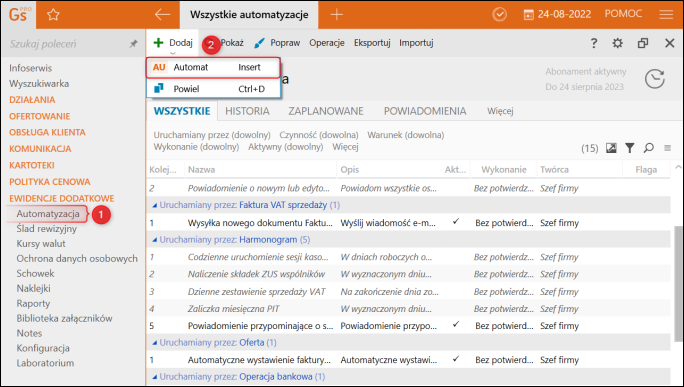
Task: Go back with the left arrow icon
Action: pos(162,14)
